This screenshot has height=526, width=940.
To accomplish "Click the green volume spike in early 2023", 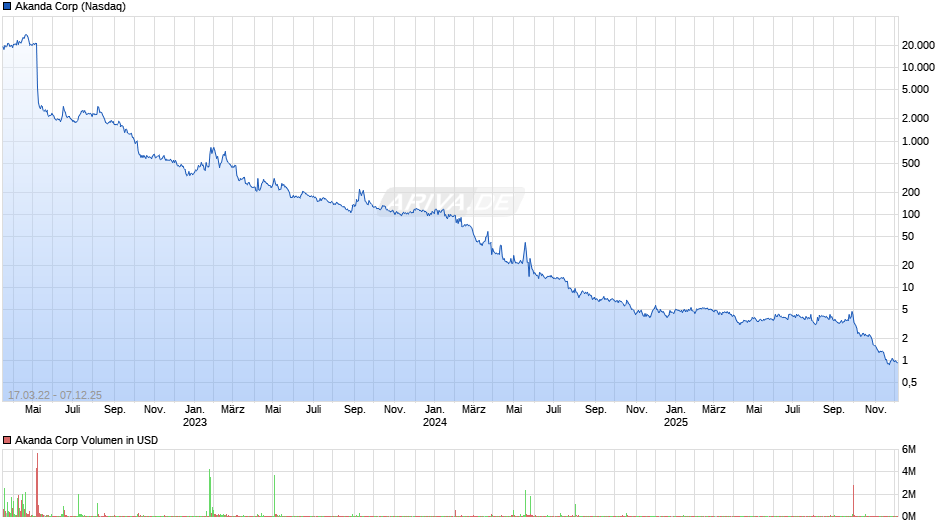I will tap(210, 492).
